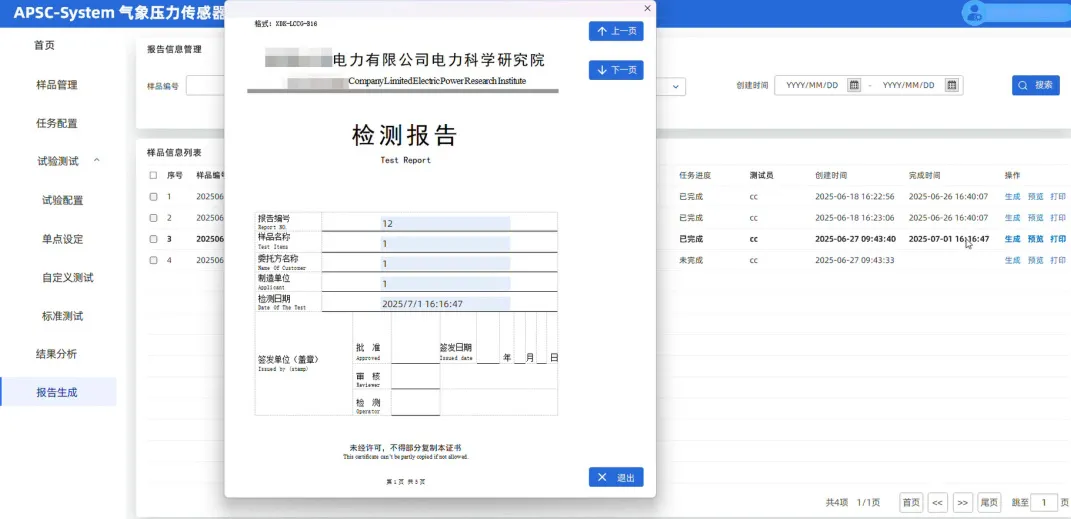Click 预览 link in row 3
Screen dimensions: 1071x519
point(1035,239)
